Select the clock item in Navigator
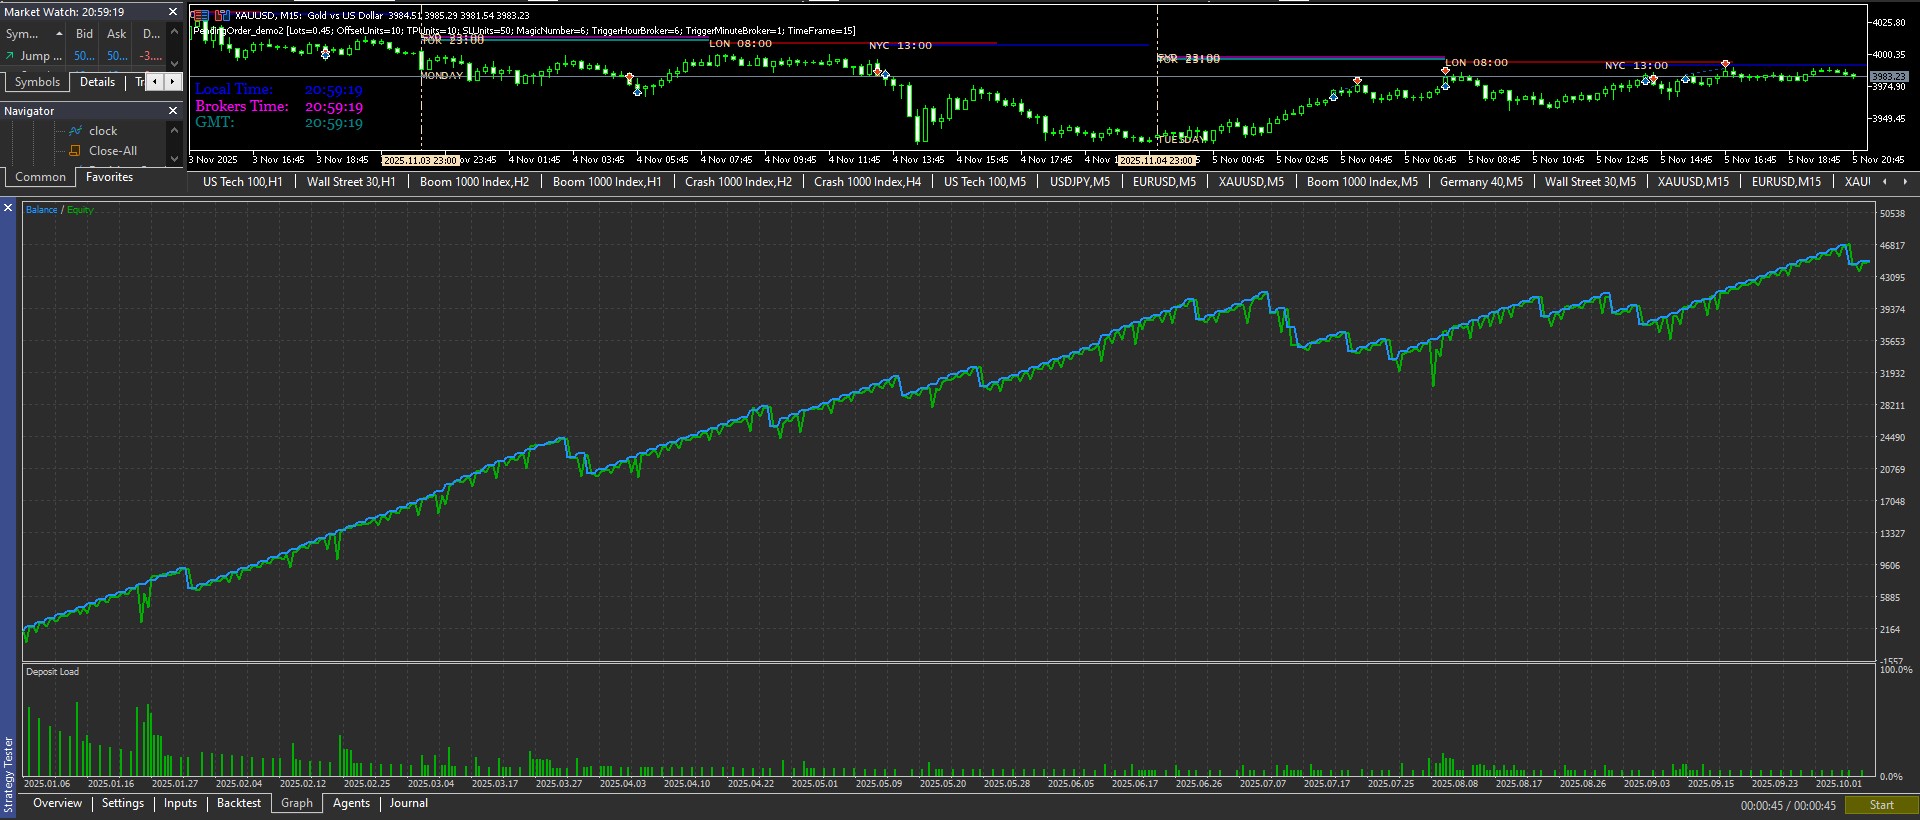Image resolution: width=1920 pixels, height=820 pixels. pyautogui.click(x=103, y=131)
